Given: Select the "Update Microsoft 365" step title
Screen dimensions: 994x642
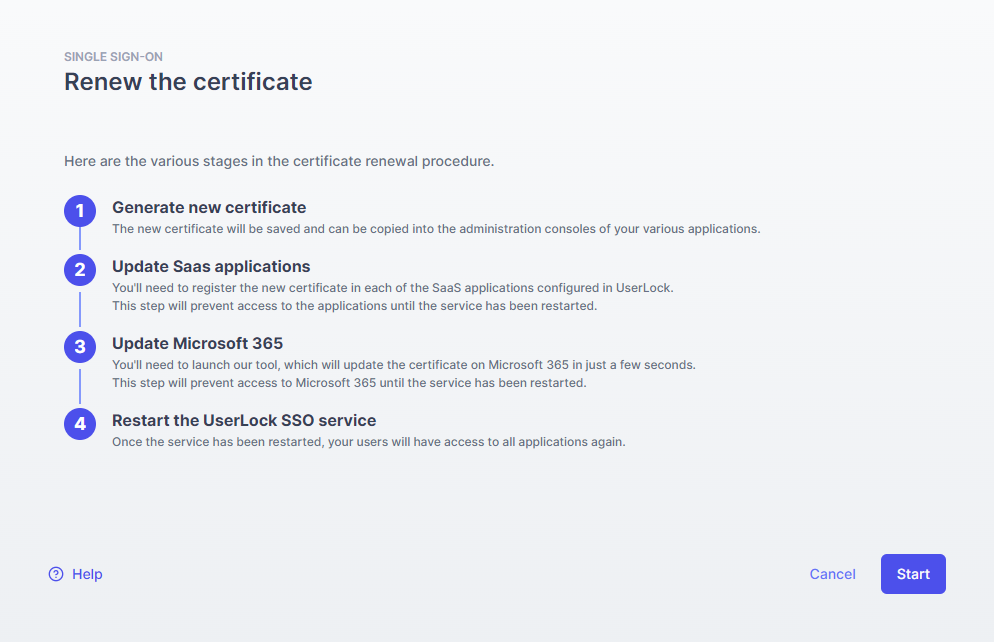Looking at the screenshot, I should pyautogui.click(x=197, y=344).
